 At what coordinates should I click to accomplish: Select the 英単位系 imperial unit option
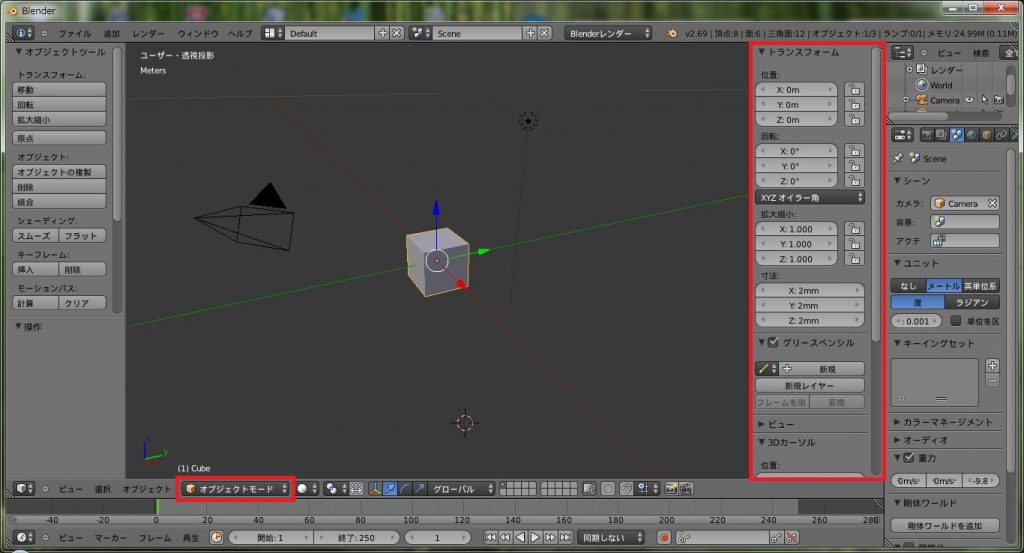[x=980, y=286]
